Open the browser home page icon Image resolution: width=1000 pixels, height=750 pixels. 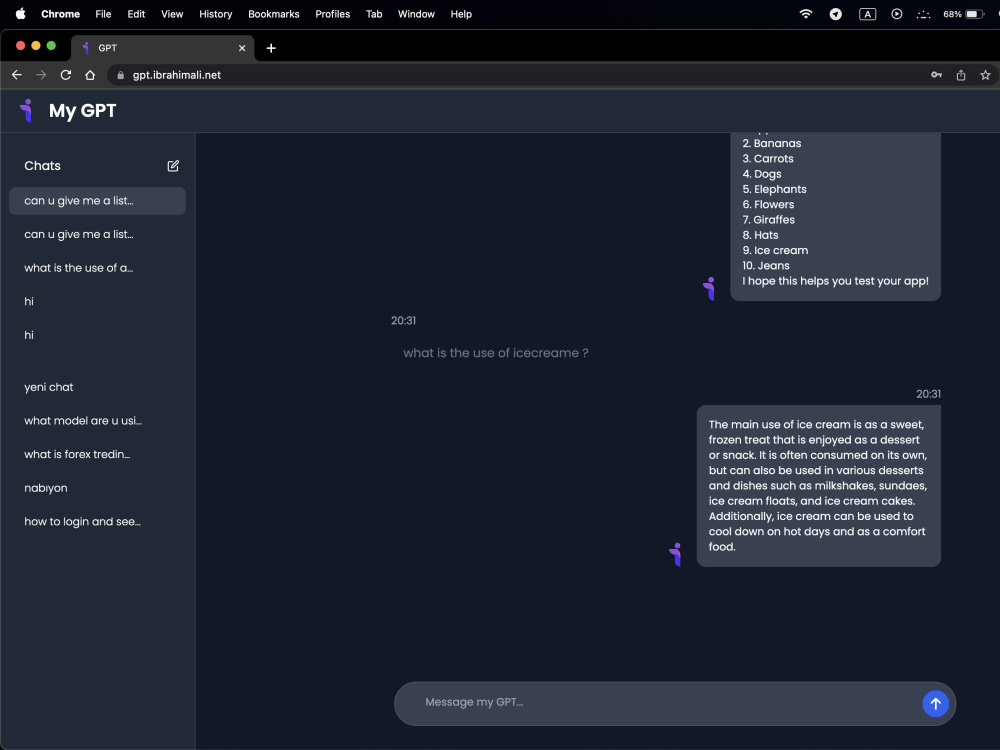pos(89,74)
